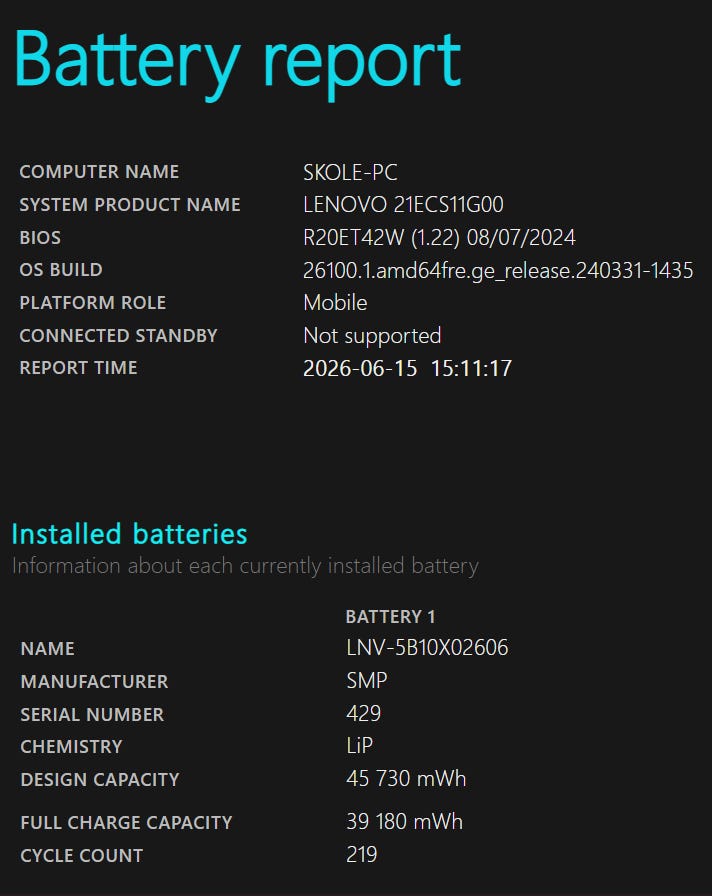This screenshot has height=896, width=712.
Task: Click the CYCLE COUNT row label
Action: pyautogui.click(x=82, y=856)
